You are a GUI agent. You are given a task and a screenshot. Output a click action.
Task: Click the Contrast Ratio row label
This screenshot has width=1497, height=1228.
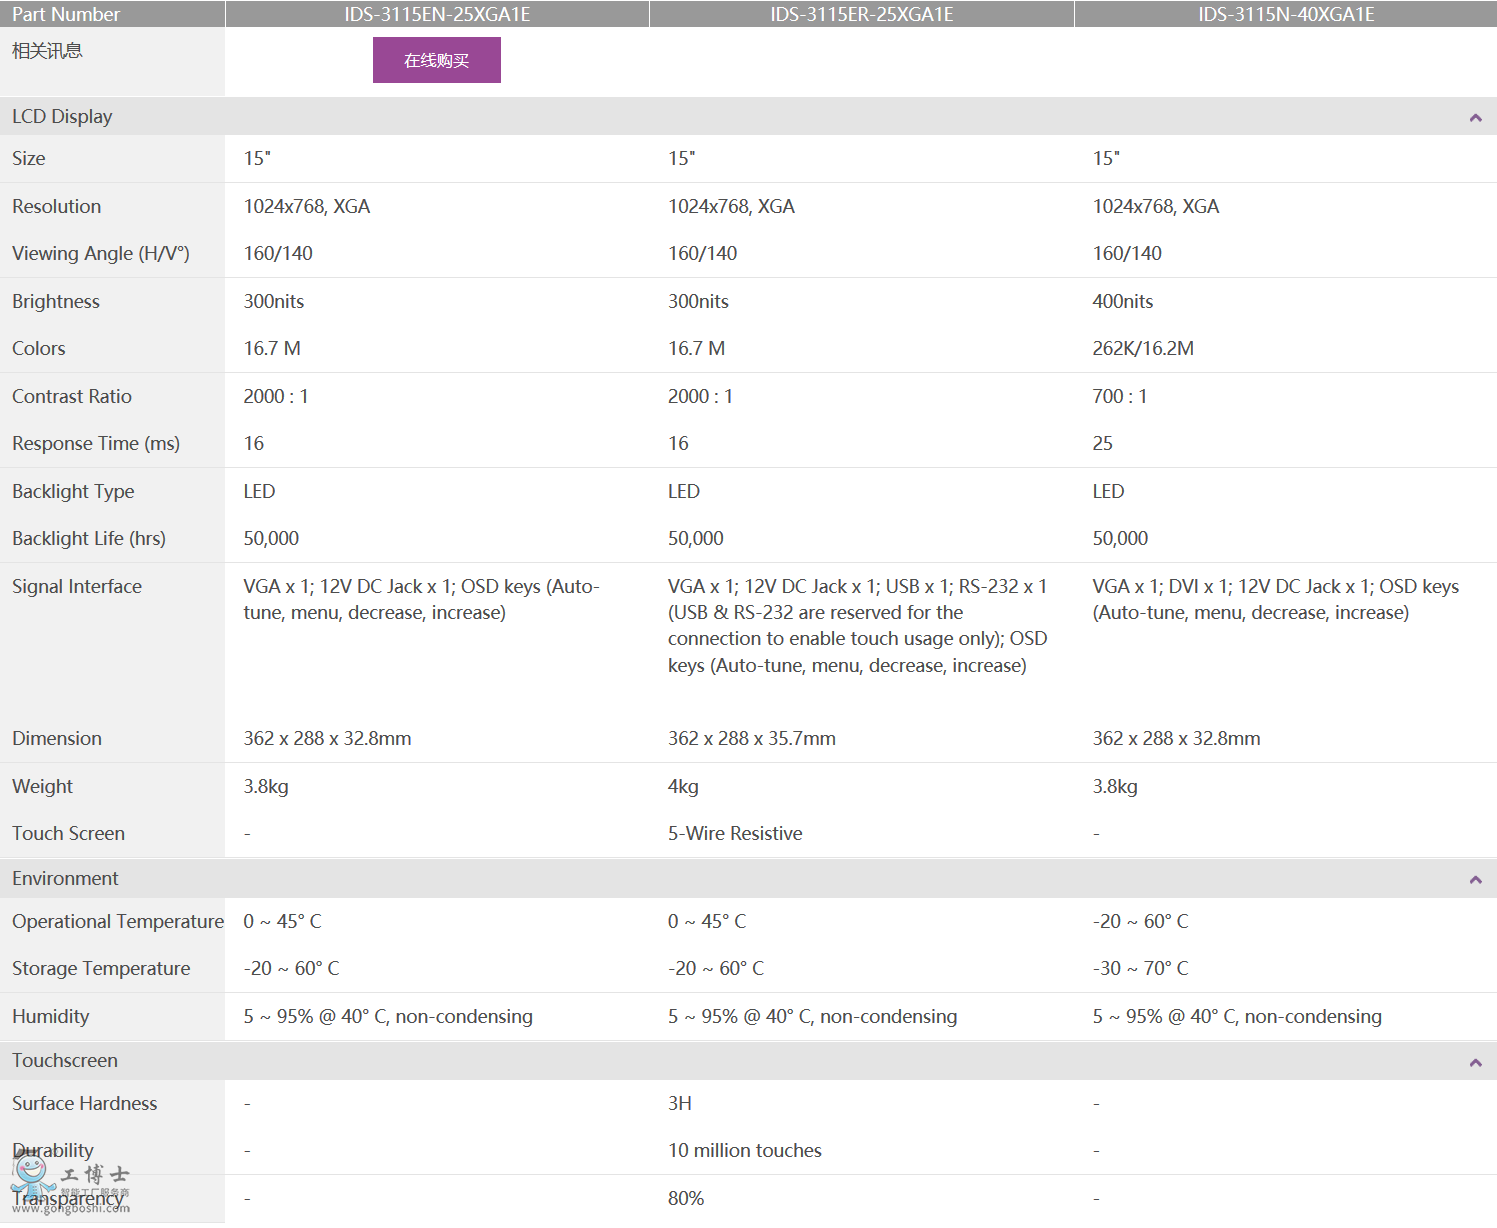tap(72, 397)
